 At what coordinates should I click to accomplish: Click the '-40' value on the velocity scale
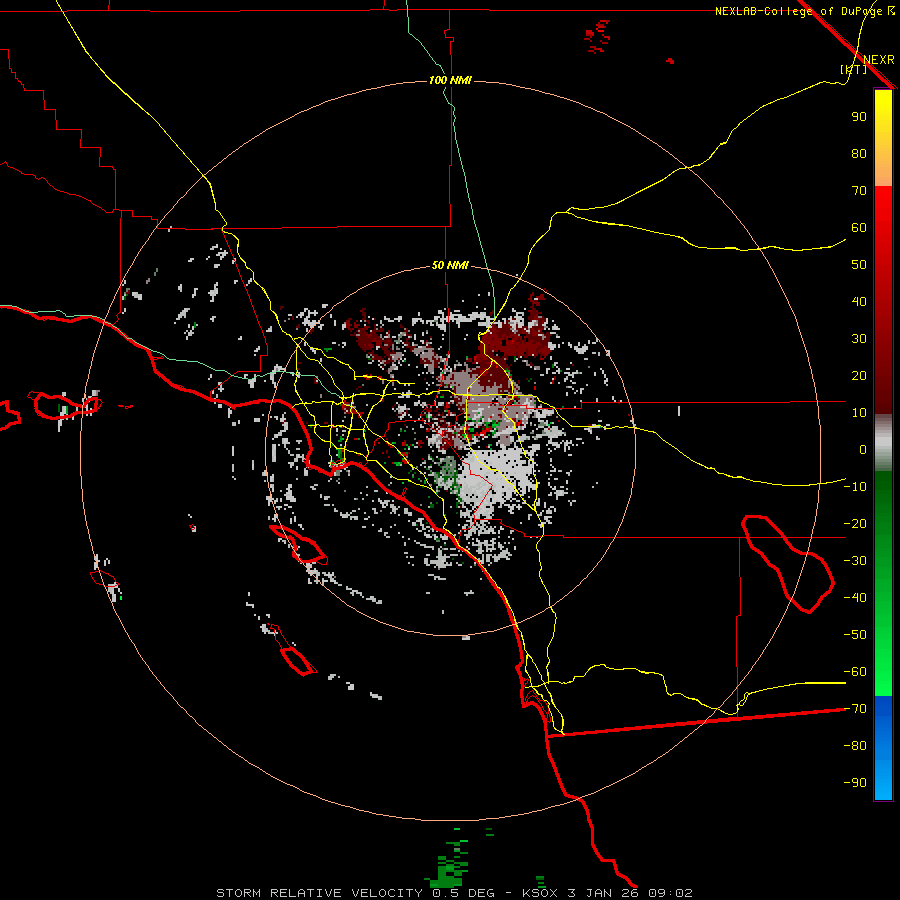pyautogui.click(x=855, y=598)
